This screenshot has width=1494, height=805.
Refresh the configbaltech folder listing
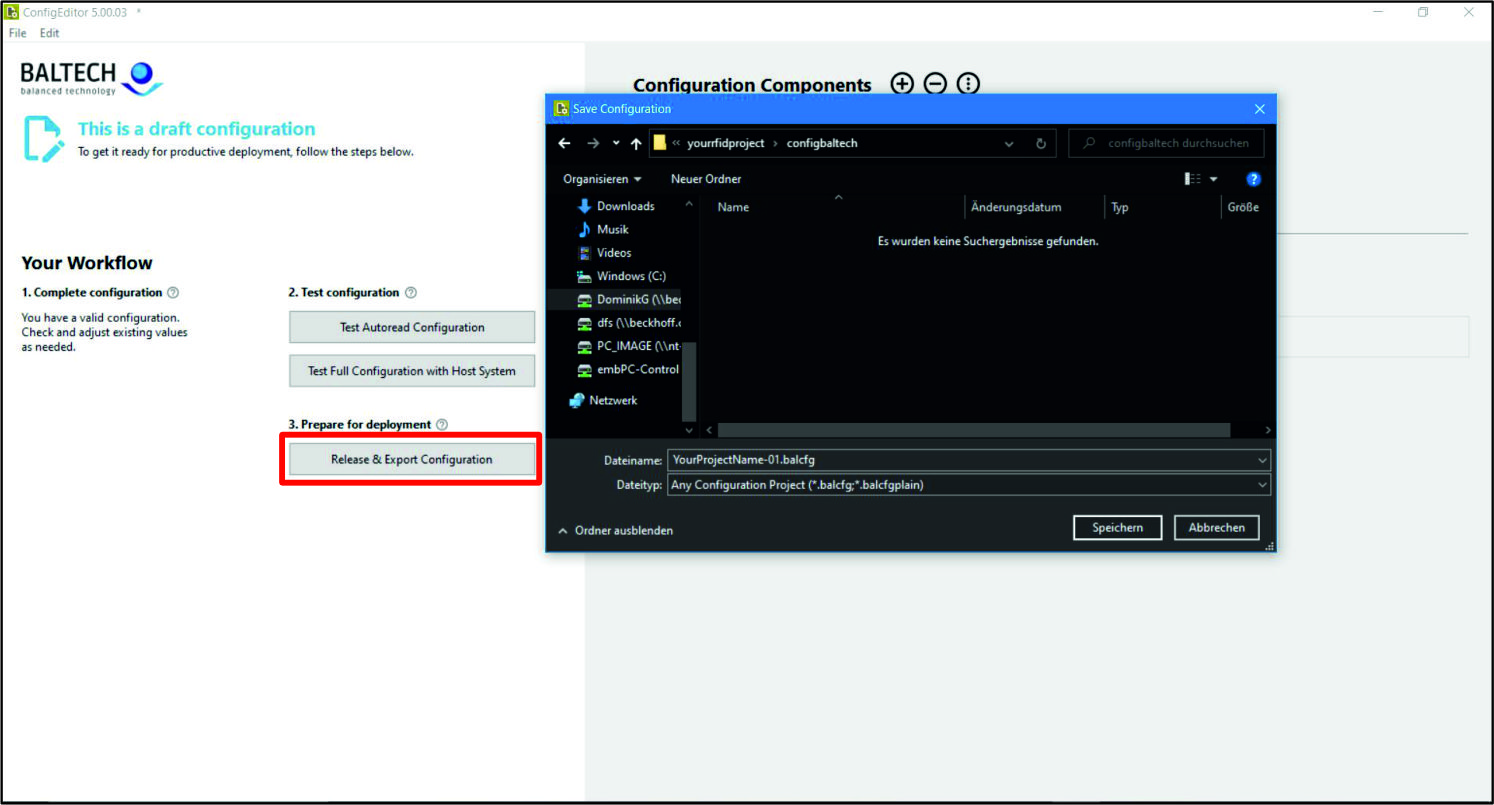click(x=1041, y=143)
